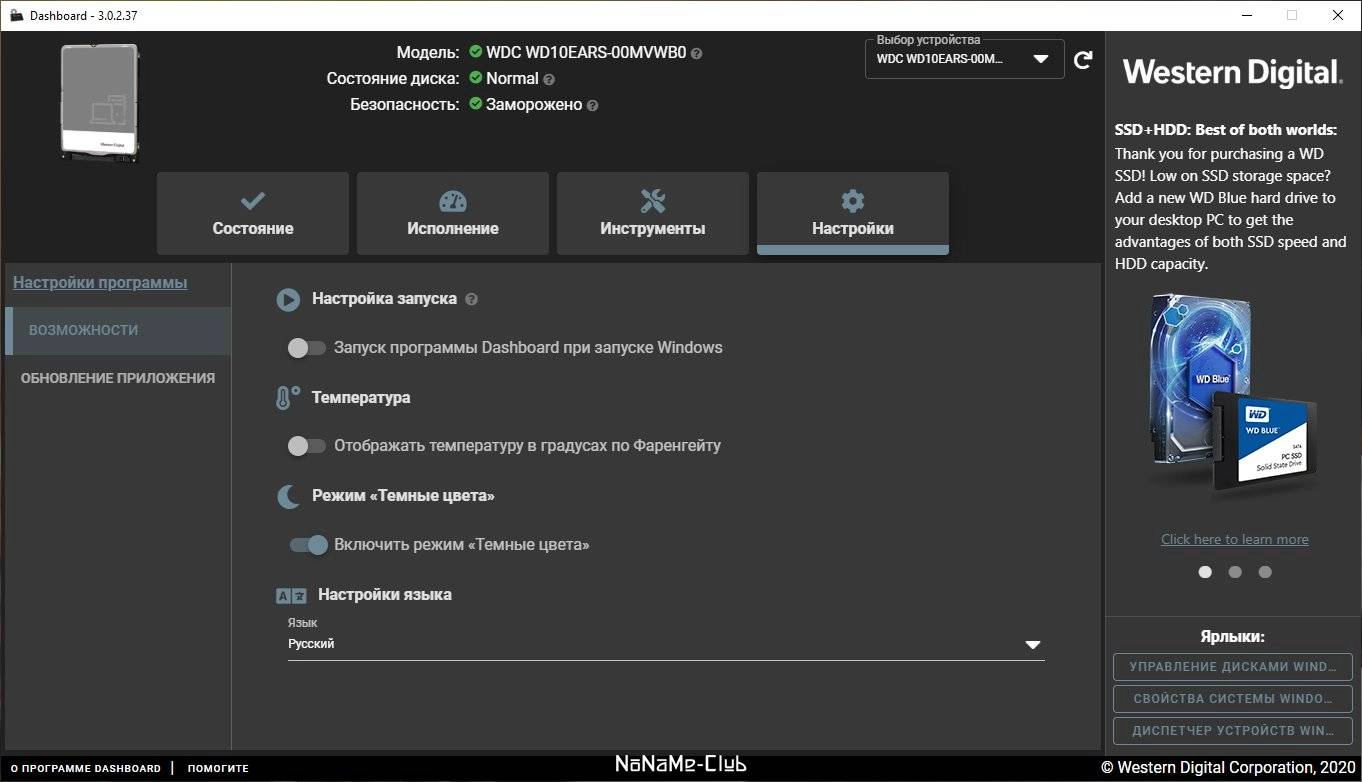Open Управление дисками Windows shortcut
Viewport: 1362px width, 782px height.
pyautogui.click(x=1233, y=667)
